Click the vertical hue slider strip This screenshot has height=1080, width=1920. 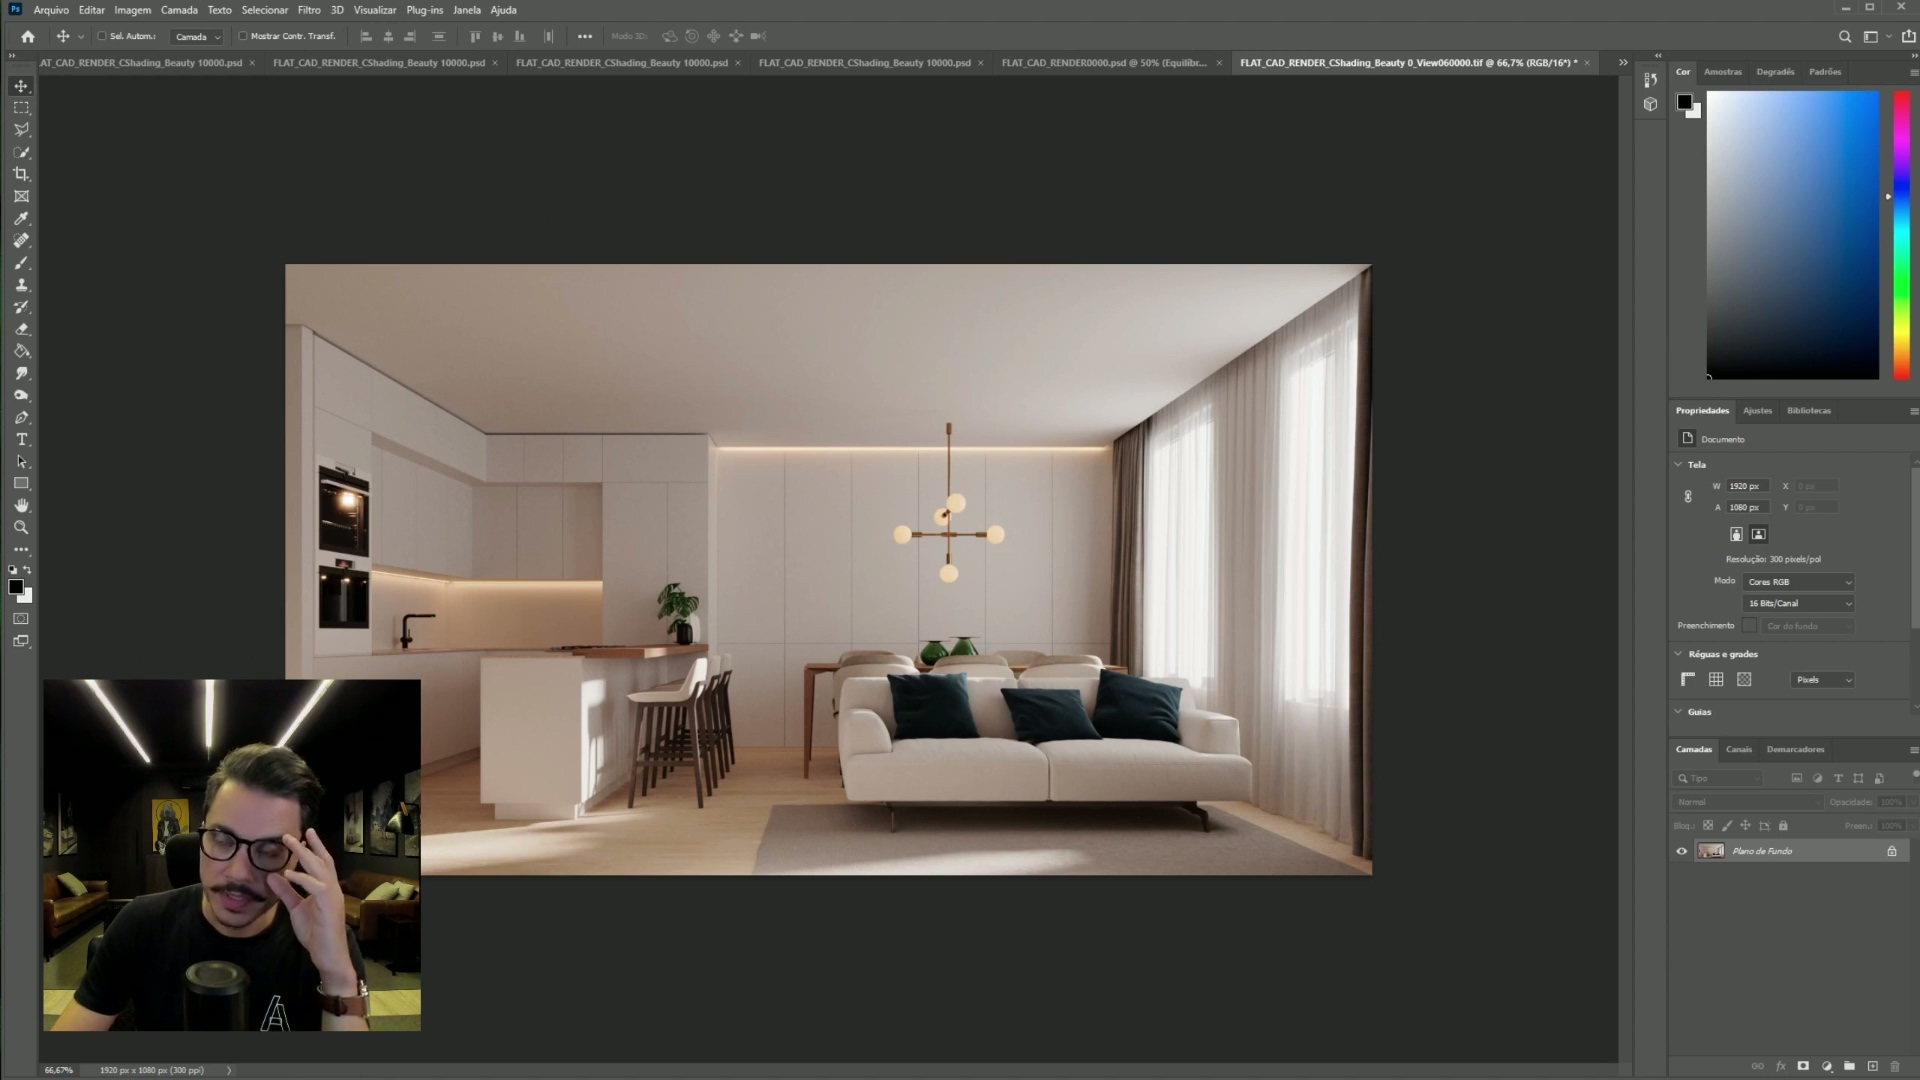pos(1901,235)
